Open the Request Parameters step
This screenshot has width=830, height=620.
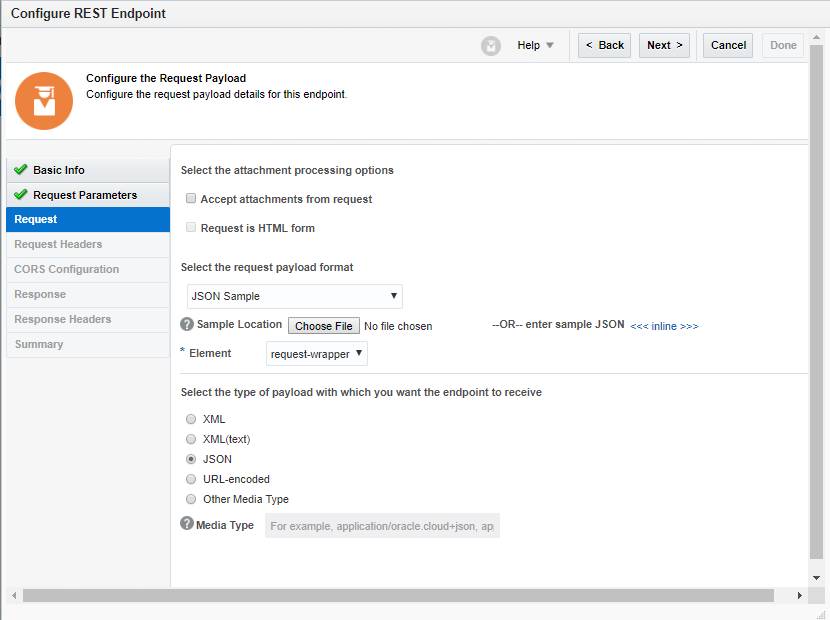85,195
